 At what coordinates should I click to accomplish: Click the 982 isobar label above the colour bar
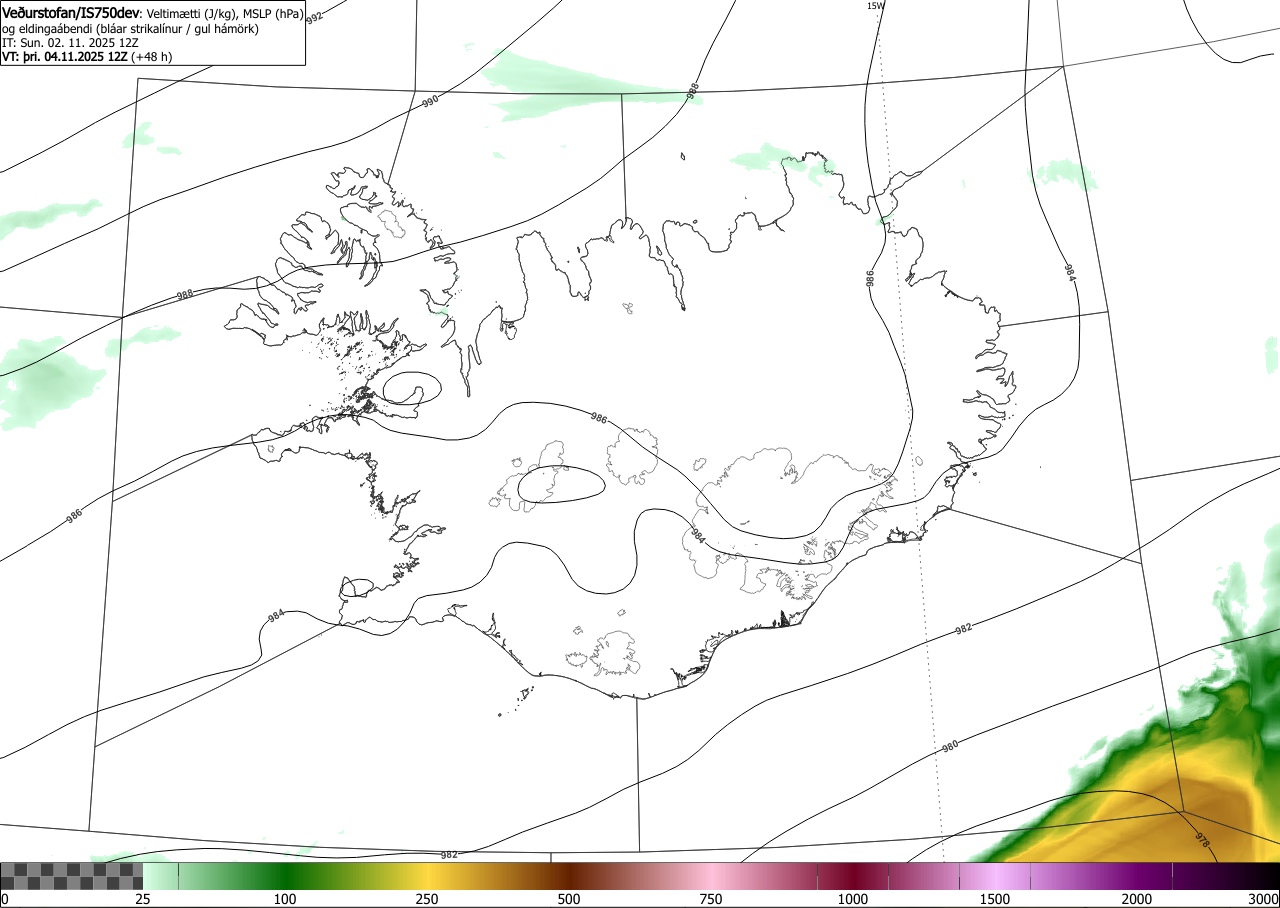click(x=449, y=855)
